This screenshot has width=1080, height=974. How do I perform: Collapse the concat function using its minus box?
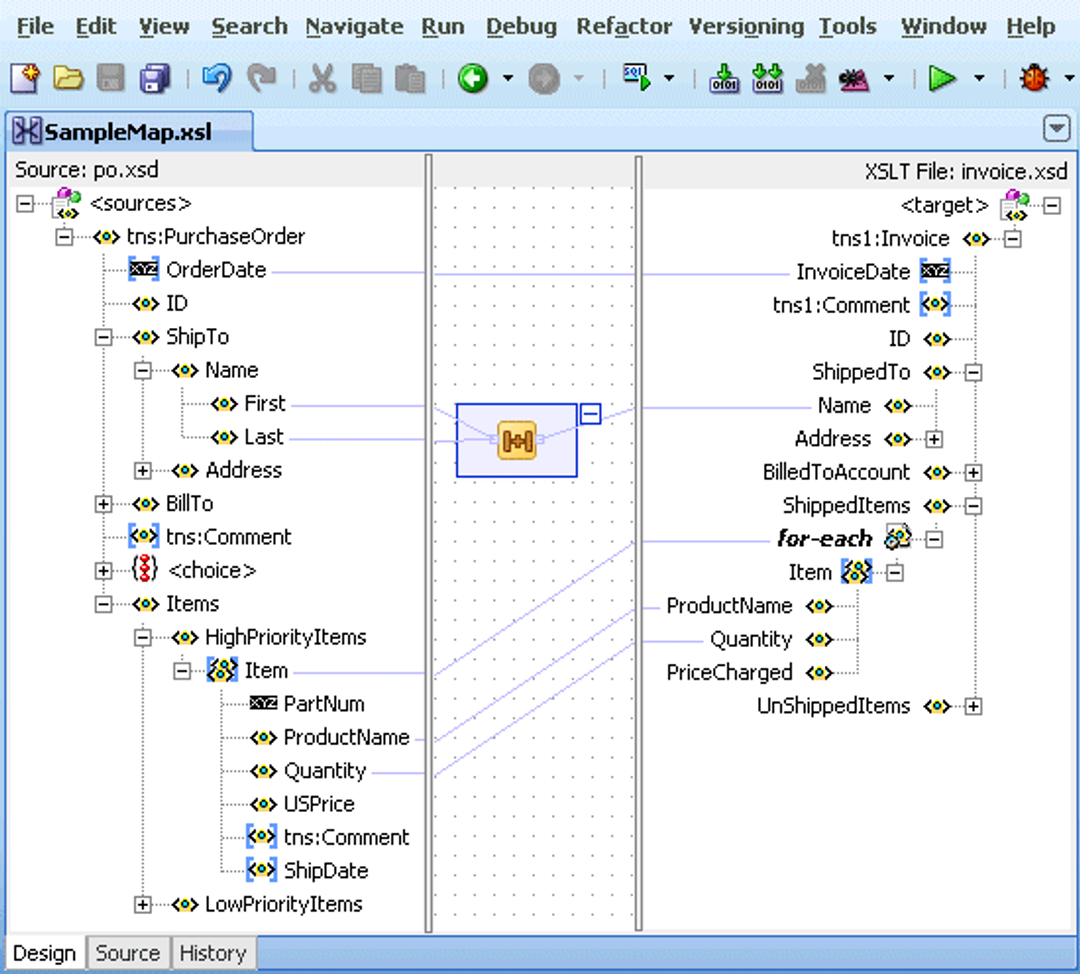point(590,414)
